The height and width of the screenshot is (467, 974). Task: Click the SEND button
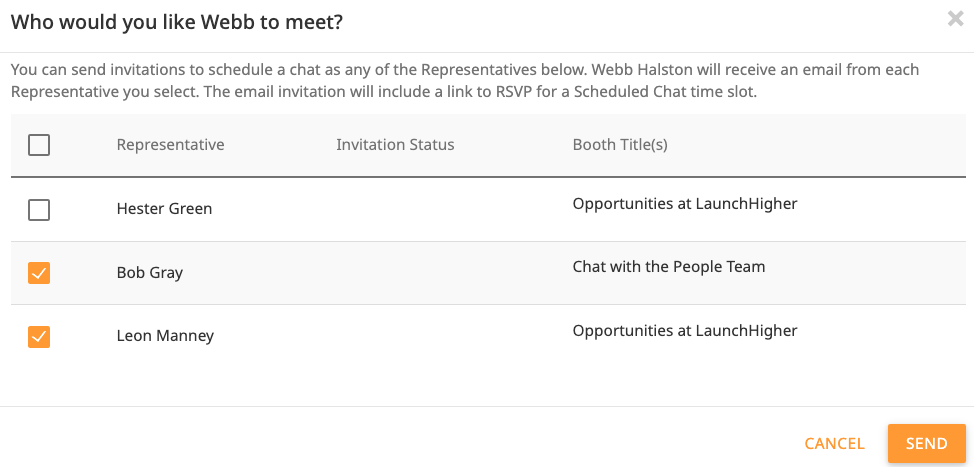pyautogui.click(x=927, y=443)
